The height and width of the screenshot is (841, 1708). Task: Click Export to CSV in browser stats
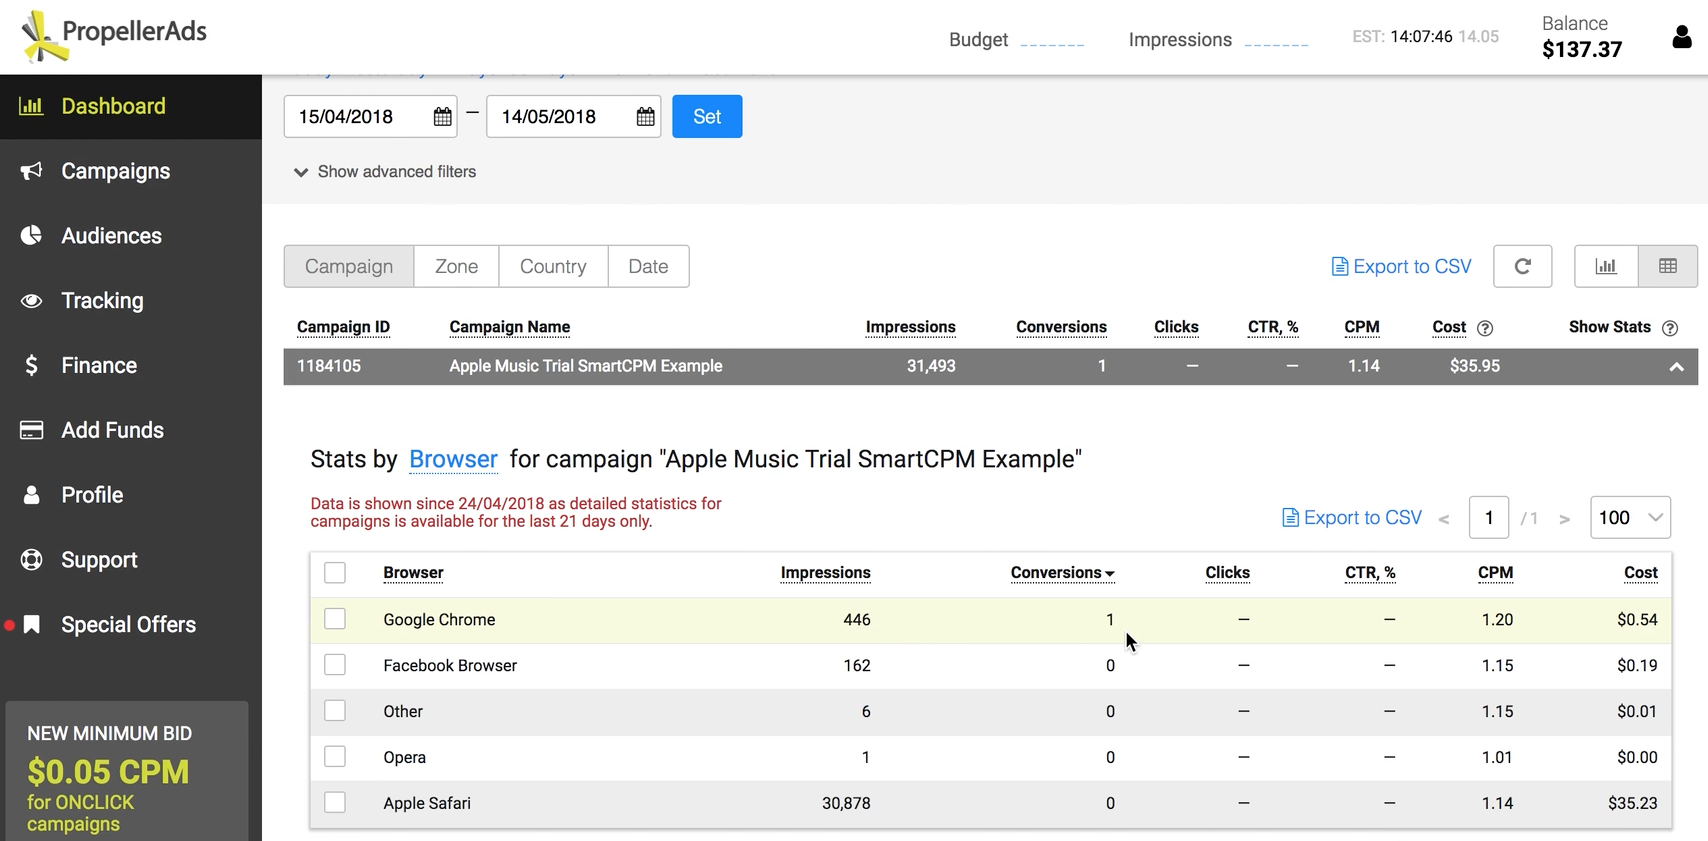coord(1352,518)
